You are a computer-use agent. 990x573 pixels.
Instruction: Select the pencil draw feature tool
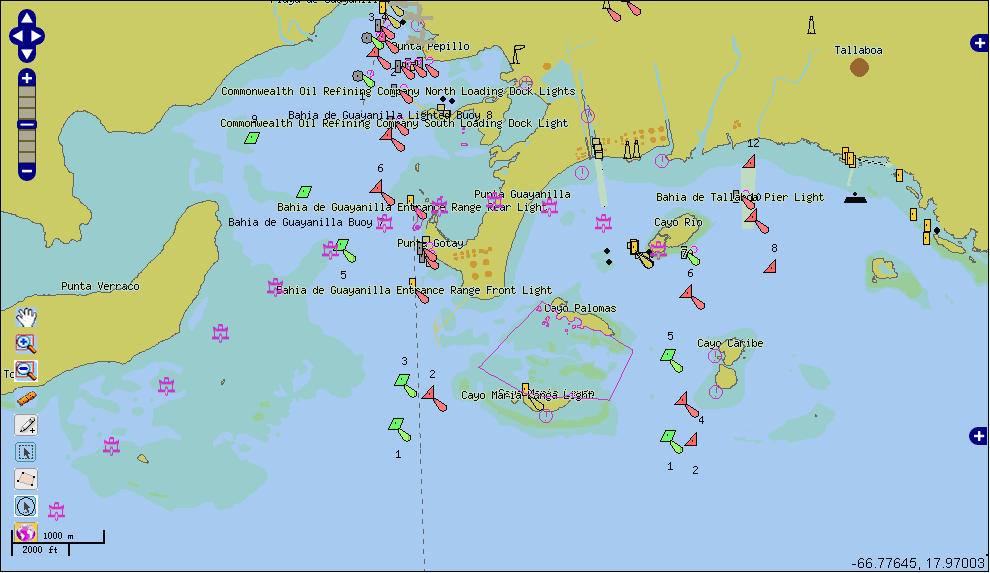tap(26, 425)
